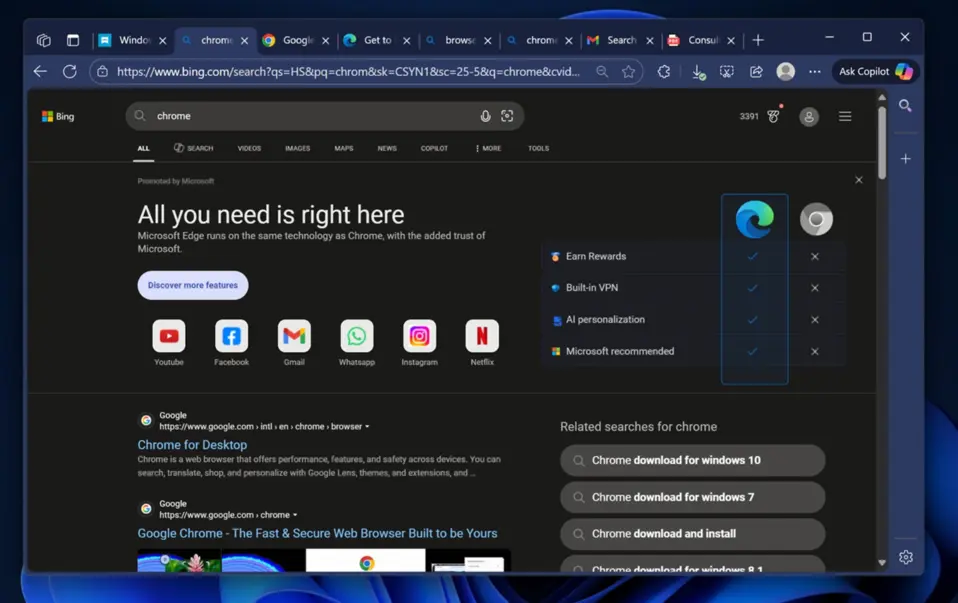This screenshot has width=958, height=603.
Task: Switch to the NEWS search tab
Action: tap(386, 148)
